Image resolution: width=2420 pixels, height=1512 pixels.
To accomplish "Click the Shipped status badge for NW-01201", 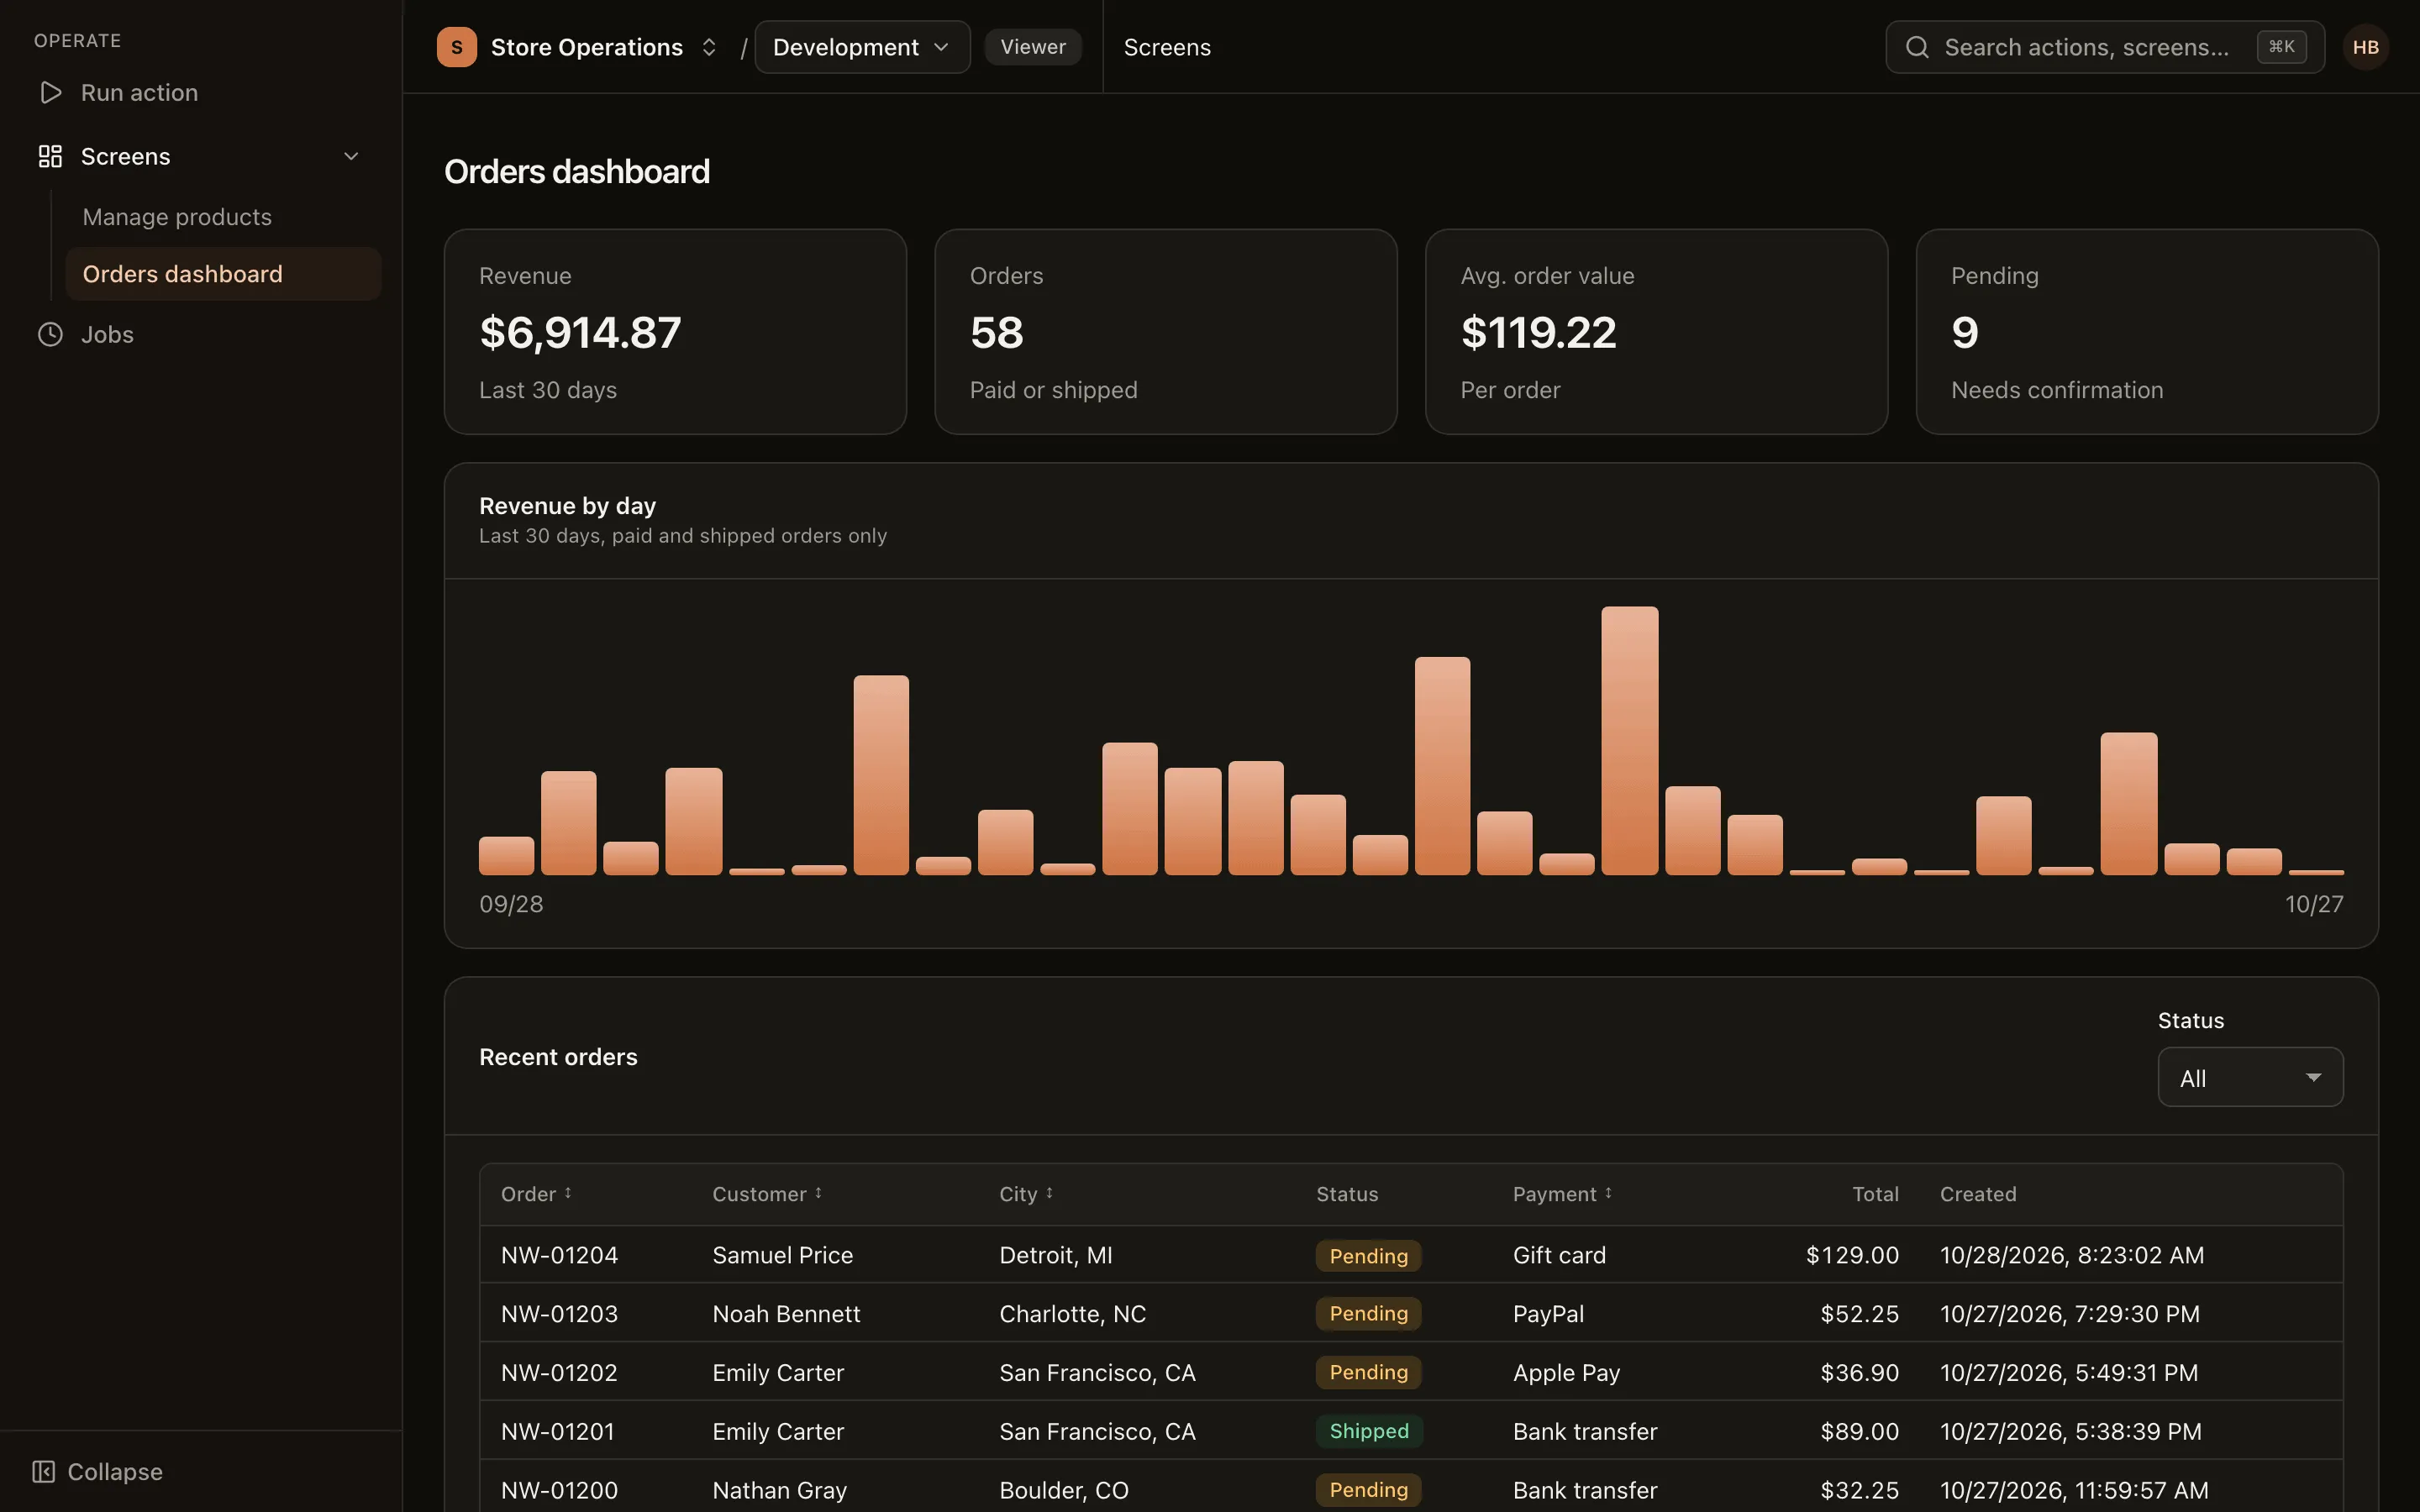I will coord(1369,1431).
